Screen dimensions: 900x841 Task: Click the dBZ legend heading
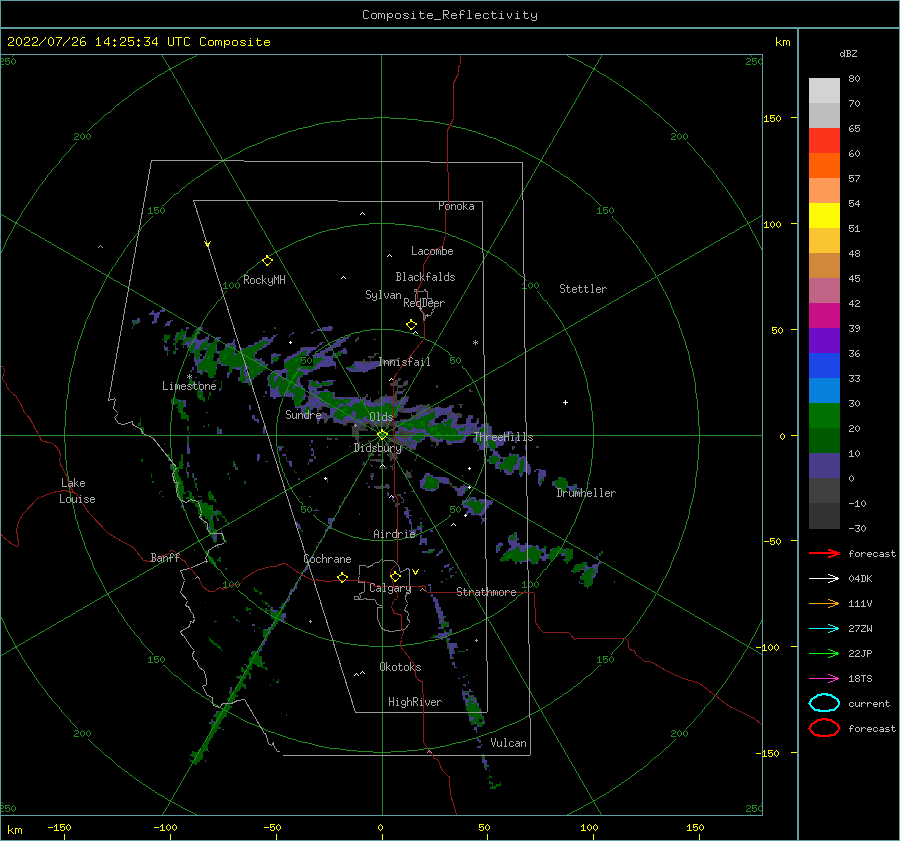(x=848, y=54)
